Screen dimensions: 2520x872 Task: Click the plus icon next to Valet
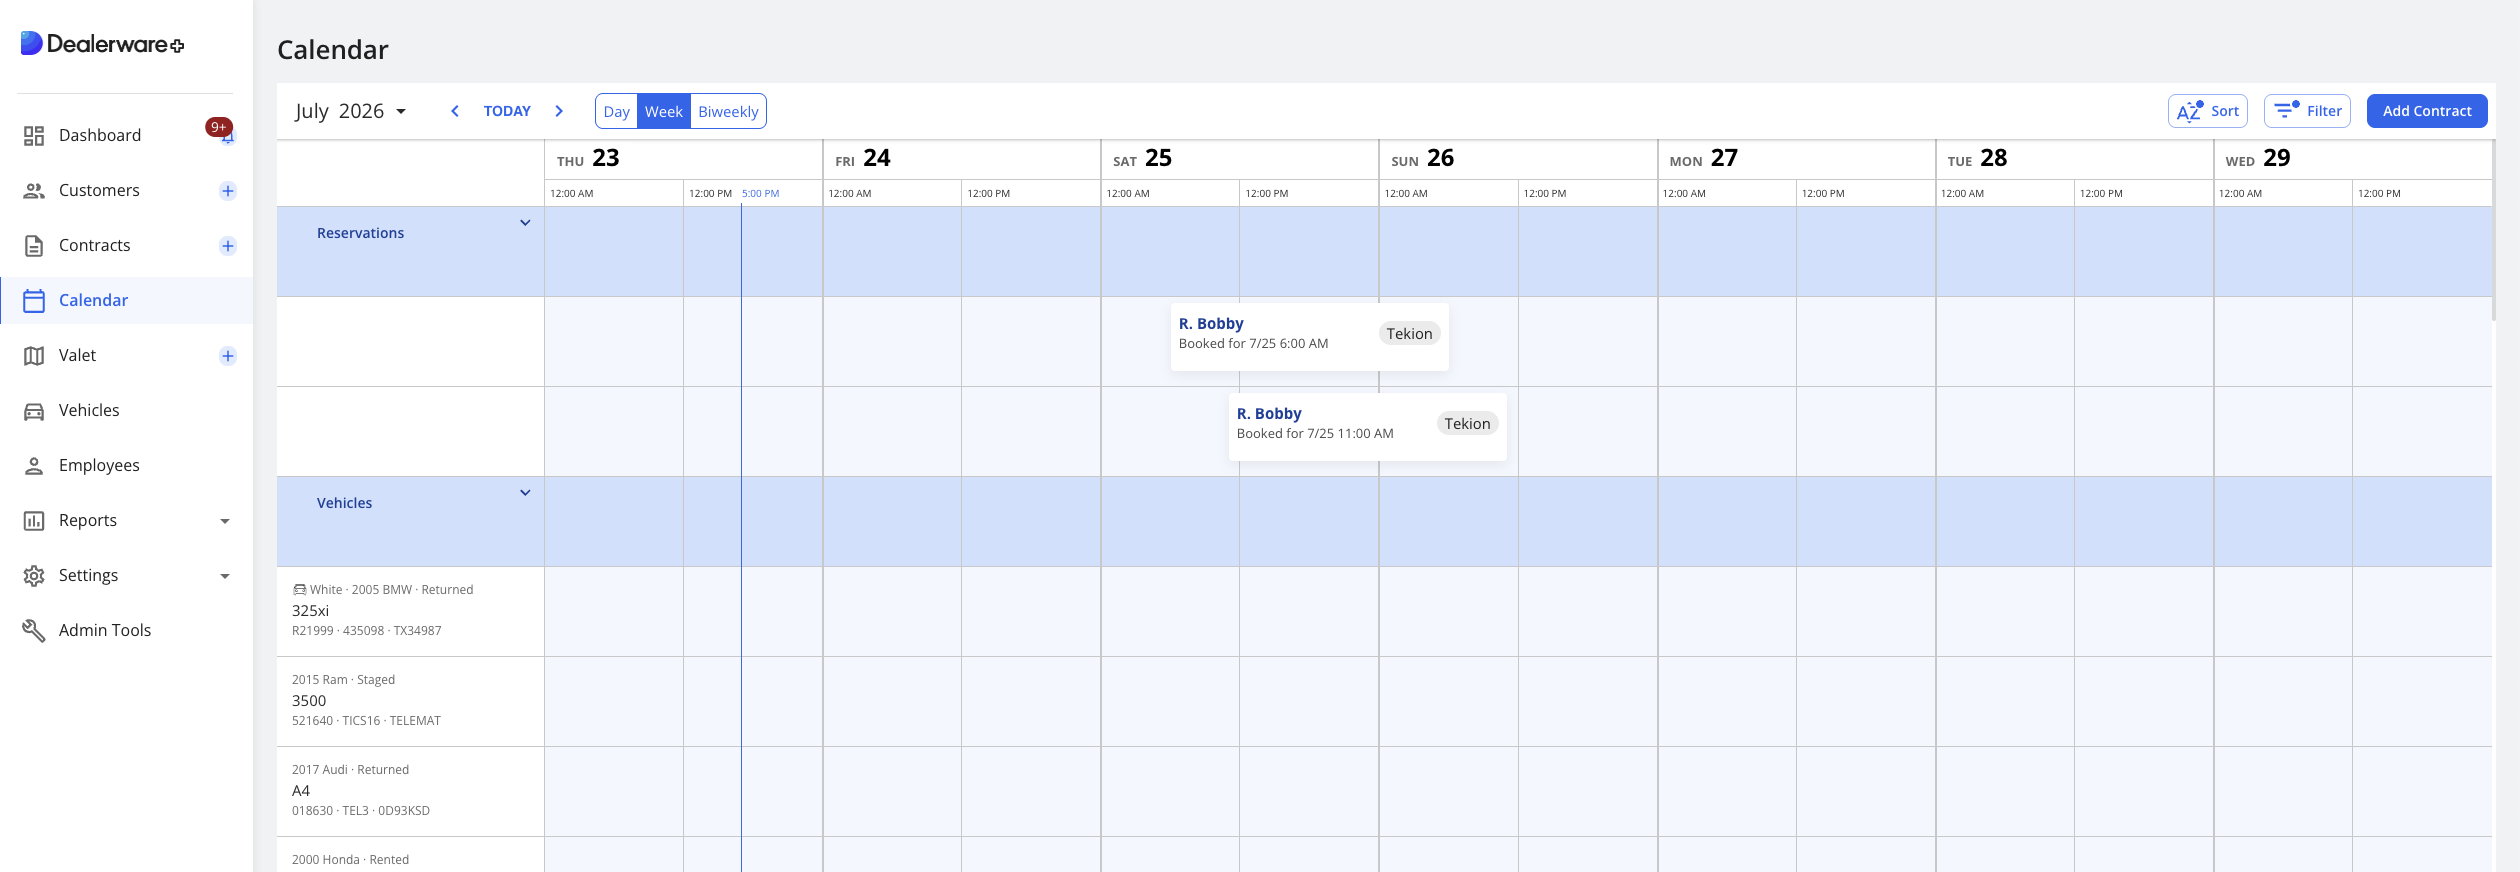[228, 356]
